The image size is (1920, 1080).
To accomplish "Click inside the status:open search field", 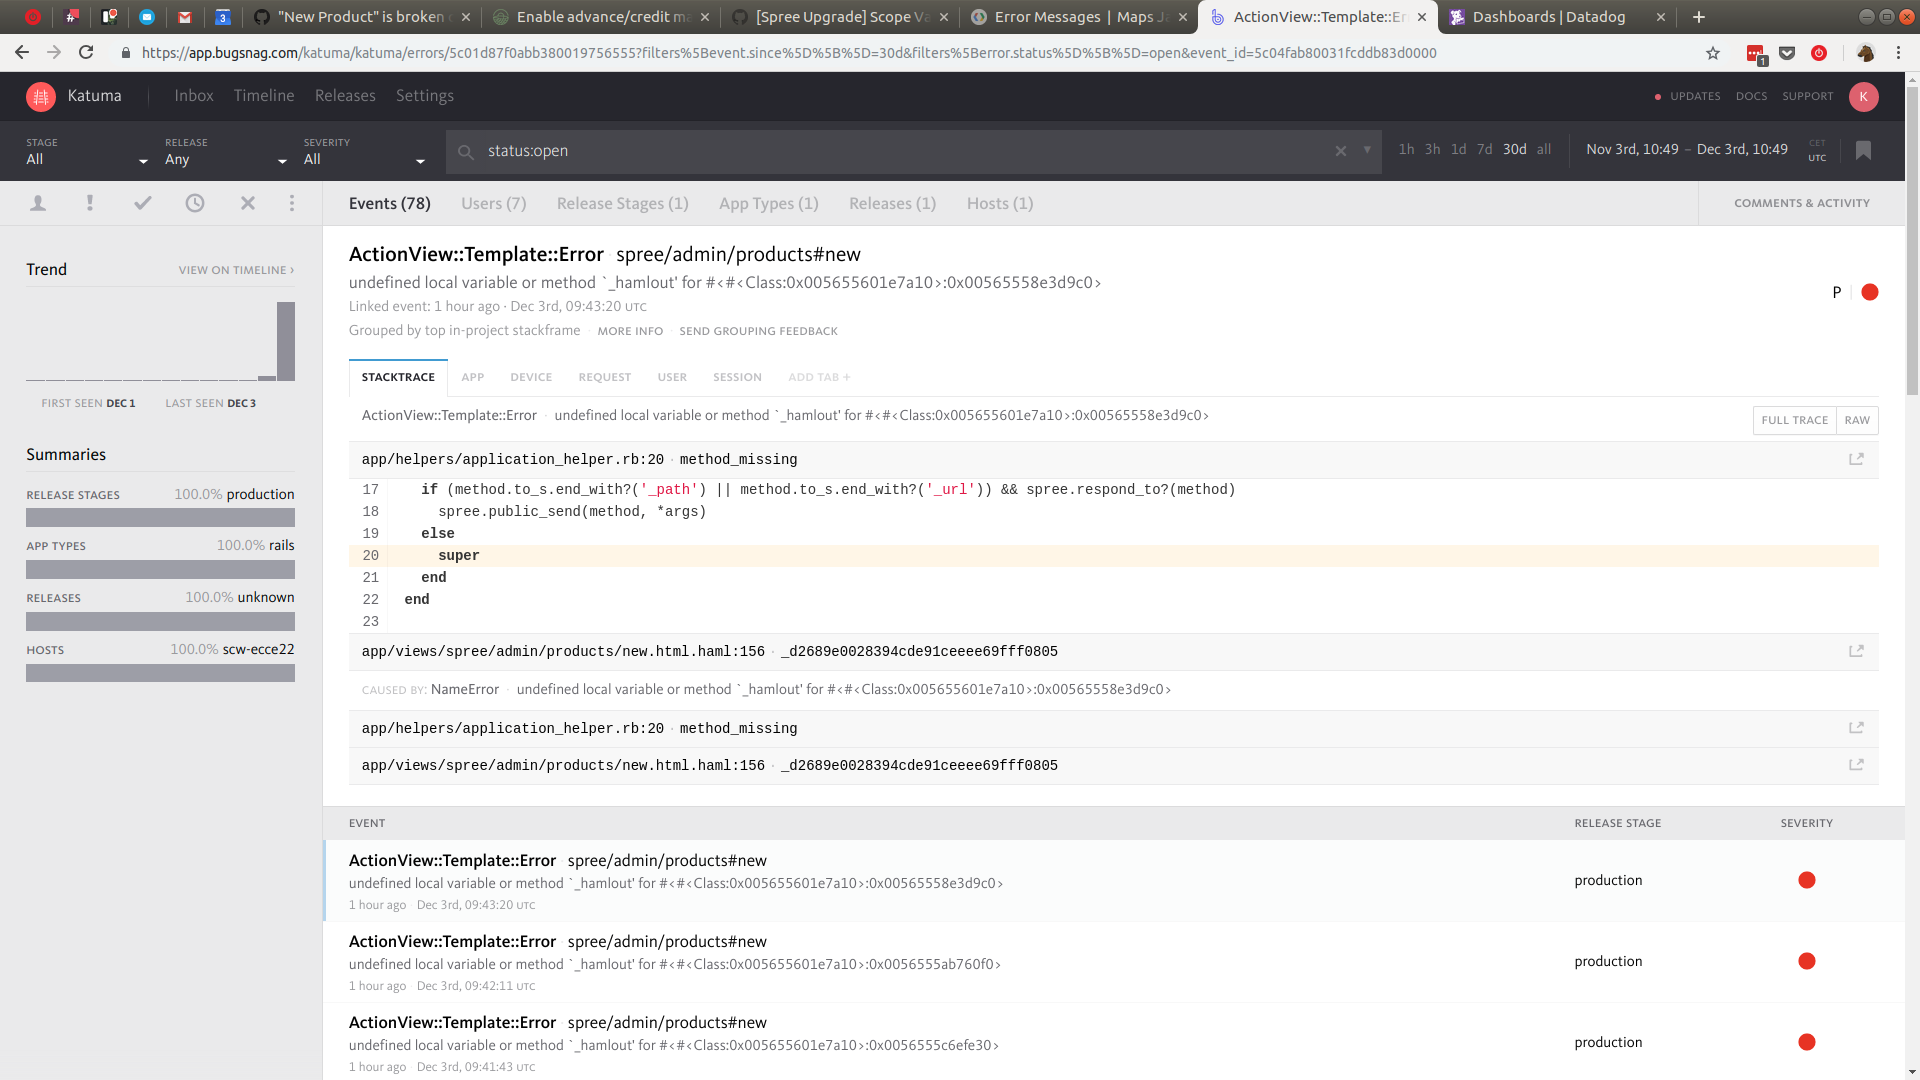I will pos(700,151).
